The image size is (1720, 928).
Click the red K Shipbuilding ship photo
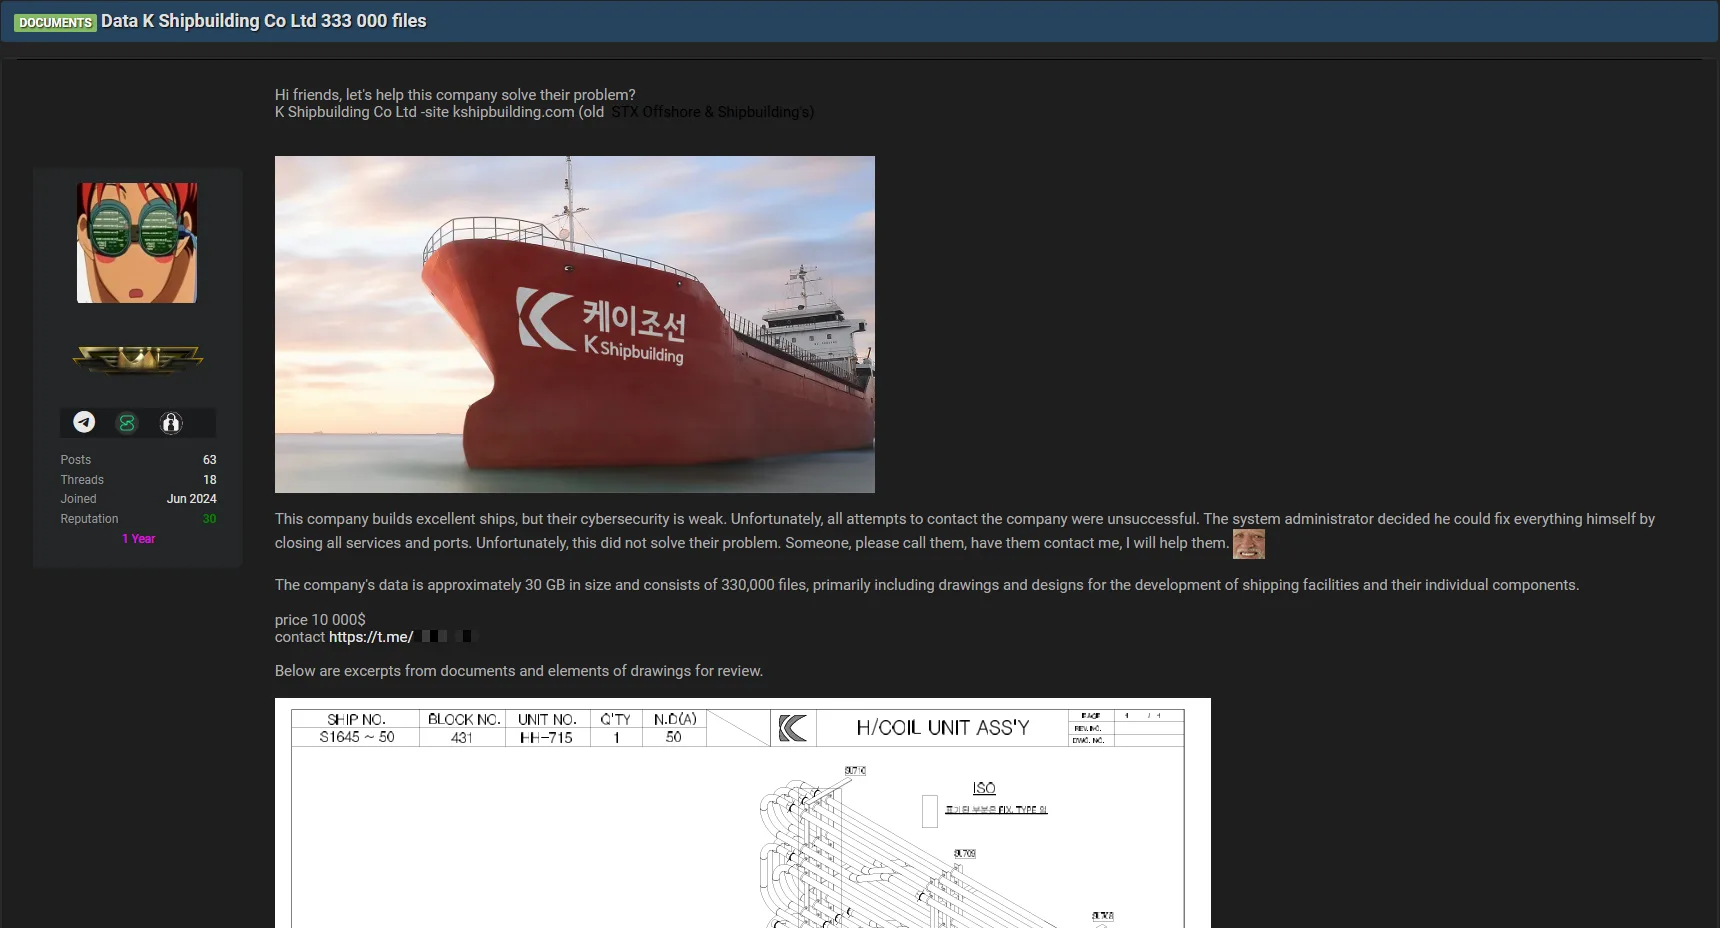pyautogui.click(x=574, y=324)
